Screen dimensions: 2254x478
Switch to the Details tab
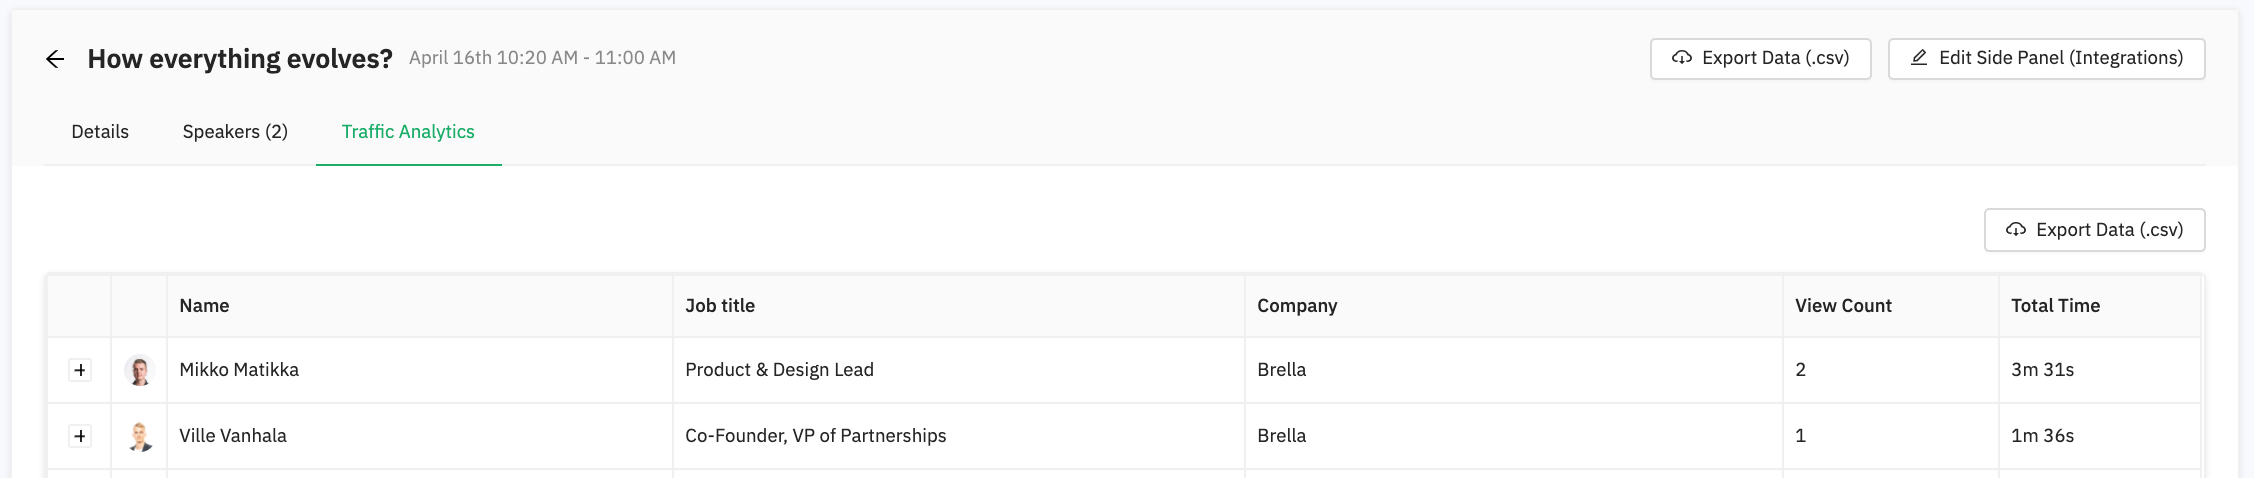click(x=100, y=132)
